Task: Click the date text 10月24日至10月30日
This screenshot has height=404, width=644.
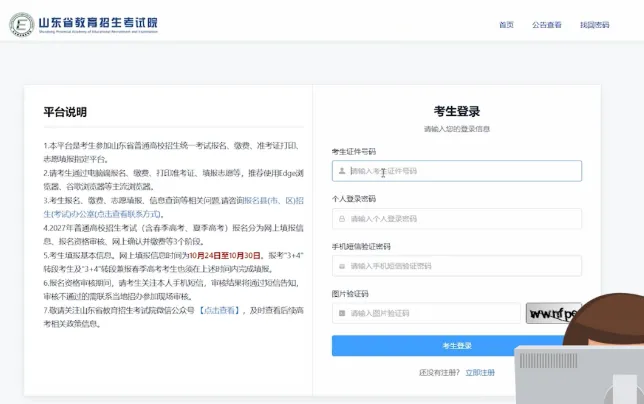Action: pyautogui.click(x=225, y=255)
